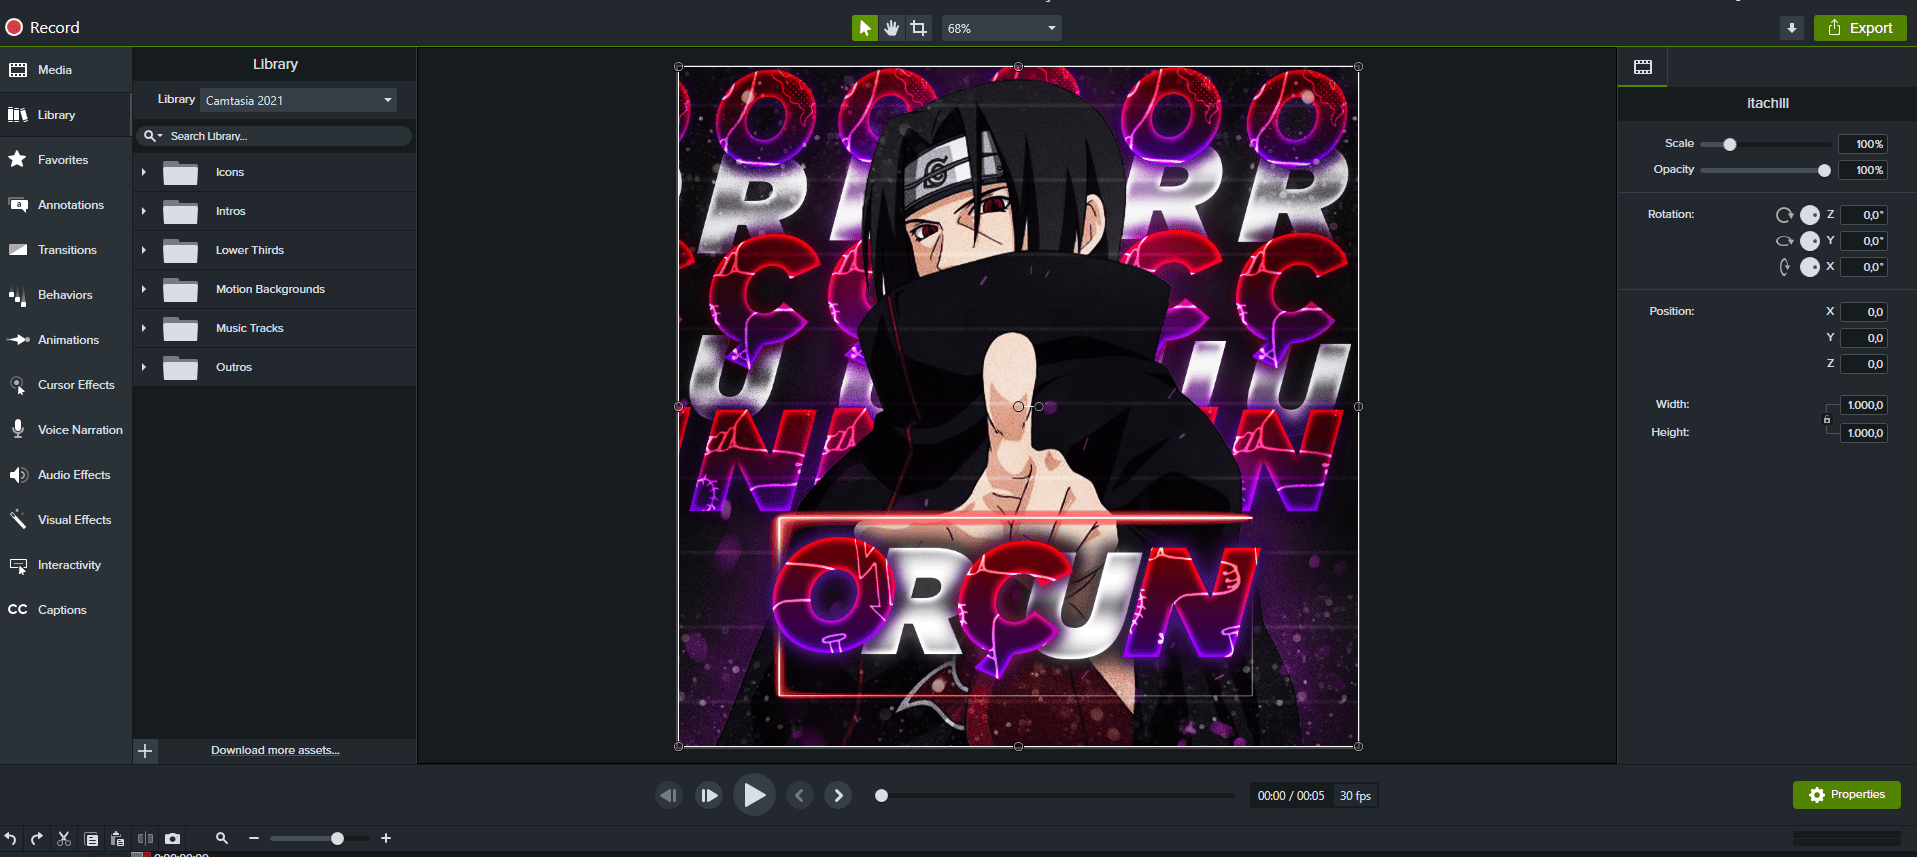Click the Width value field
This screenshot has width=1917, height=857.
(1863, 405)
